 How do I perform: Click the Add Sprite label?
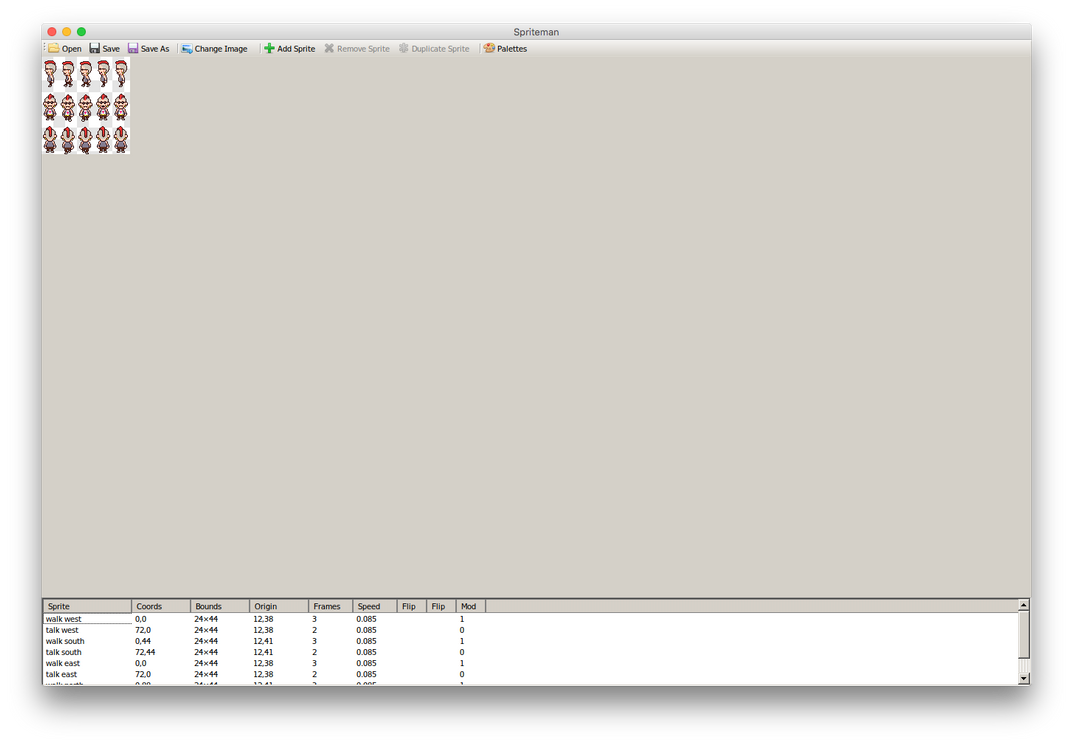click(x=296, y=49)
